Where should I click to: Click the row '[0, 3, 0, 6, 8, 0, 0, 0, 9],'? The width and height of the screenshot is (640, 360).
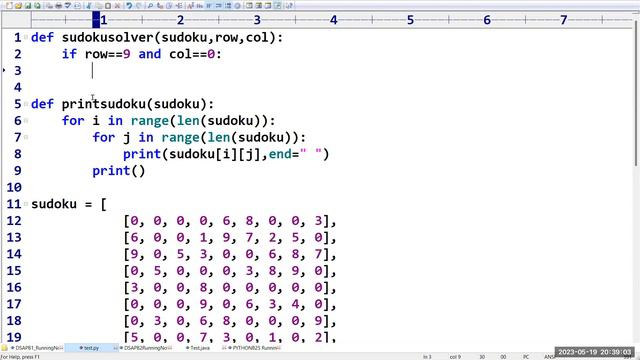[230, 320]
